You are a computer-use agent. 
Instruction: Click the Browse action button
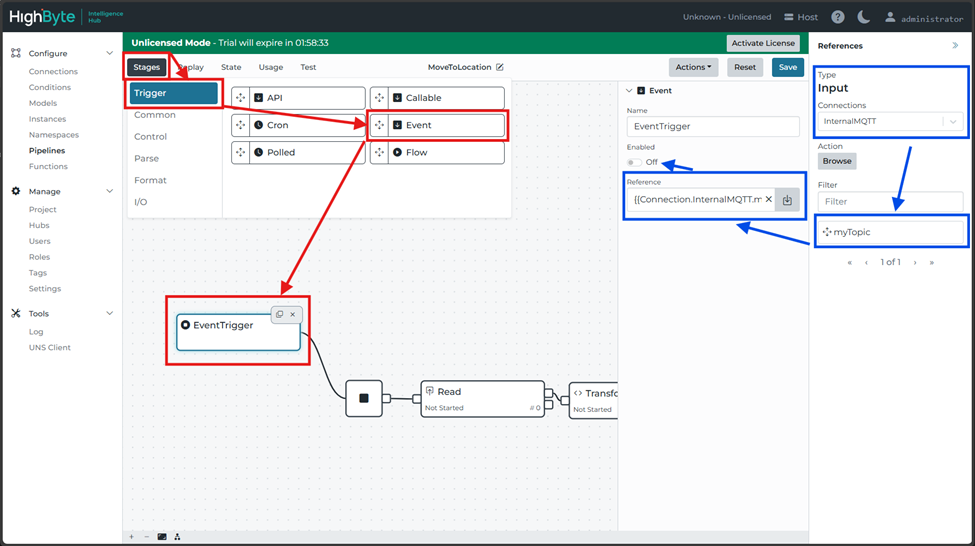coord(837,161)
